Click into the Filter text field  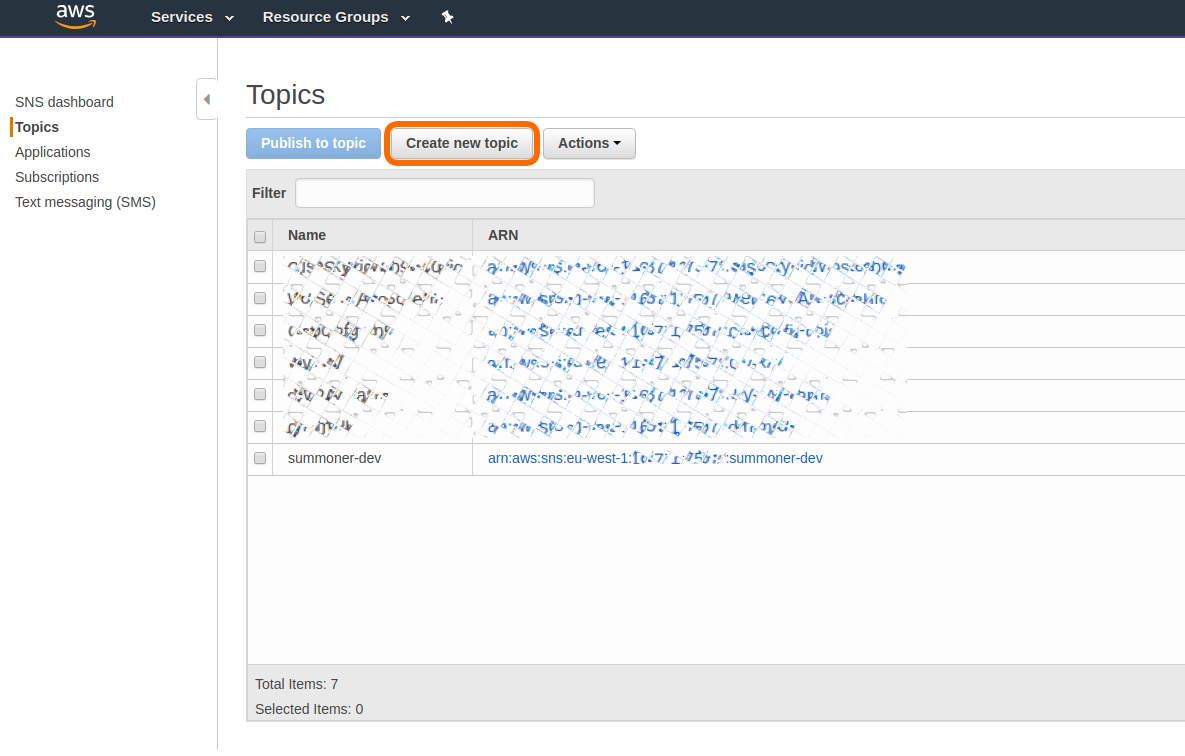[x=444, y=193]
